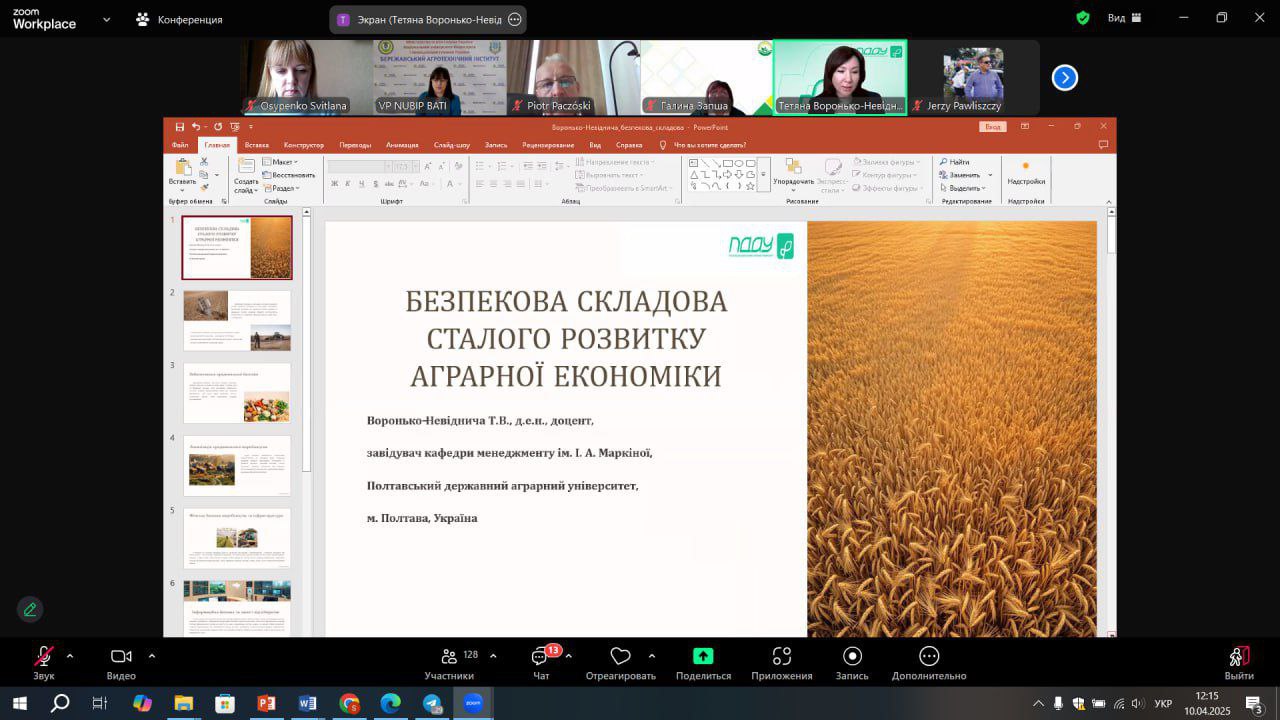Open PowerPoint from the Windows taskbar

coord(266,704)
